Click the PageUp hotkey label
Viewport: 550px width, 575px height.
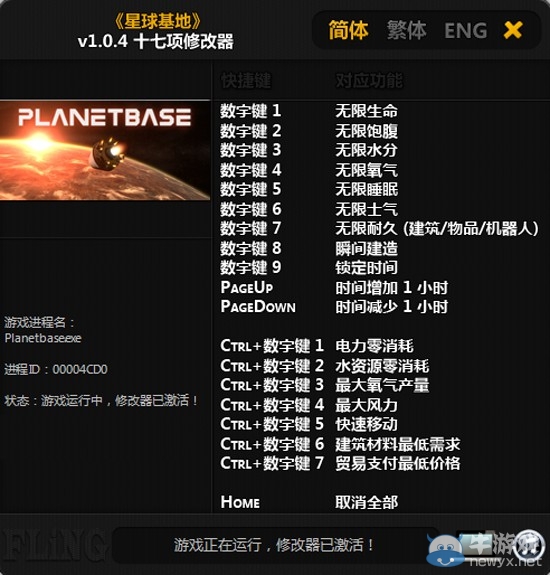click(247, 288)
